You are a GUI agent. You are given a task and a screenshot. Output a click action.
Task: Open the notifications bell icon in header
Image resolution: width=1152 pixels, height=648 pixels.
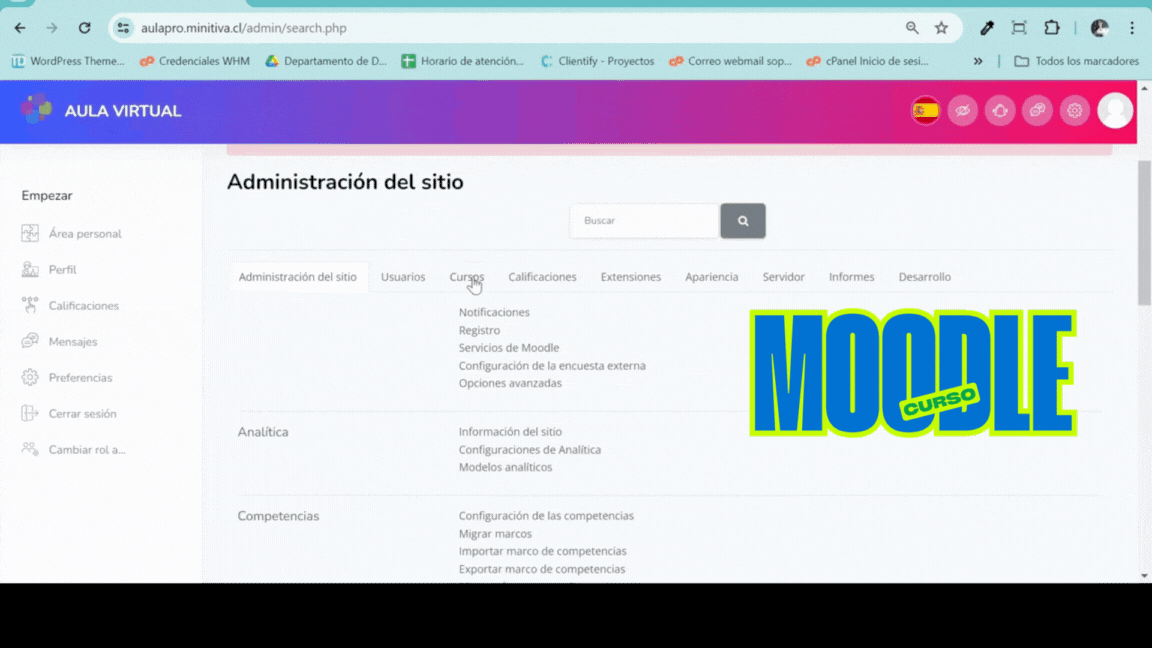(x=1000, y=111)
